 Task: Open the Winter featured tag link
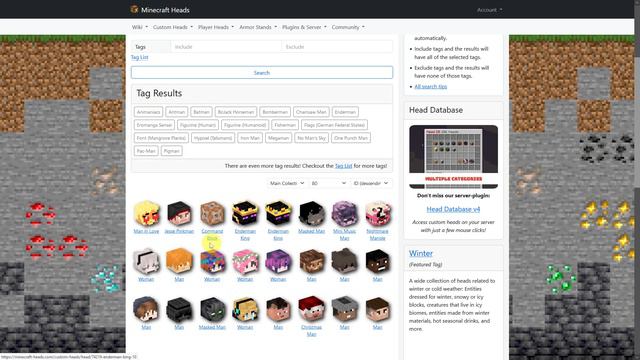pos(421,253)
